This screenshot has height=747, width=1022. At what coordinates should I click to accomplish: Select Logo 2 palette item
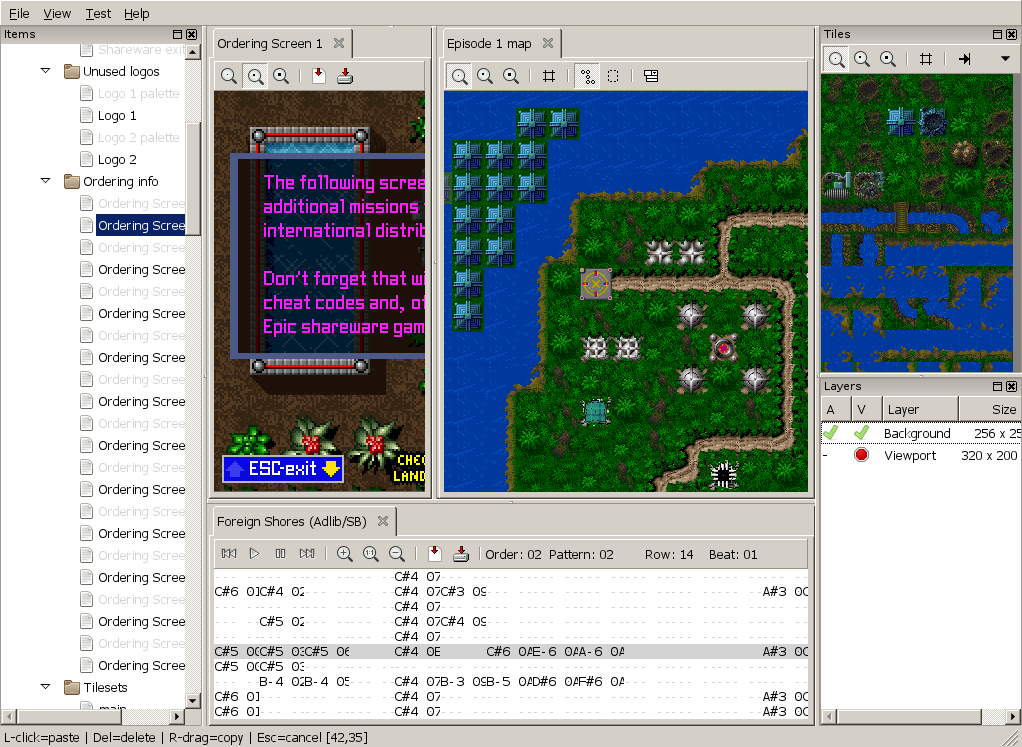(x=138, y=138)
